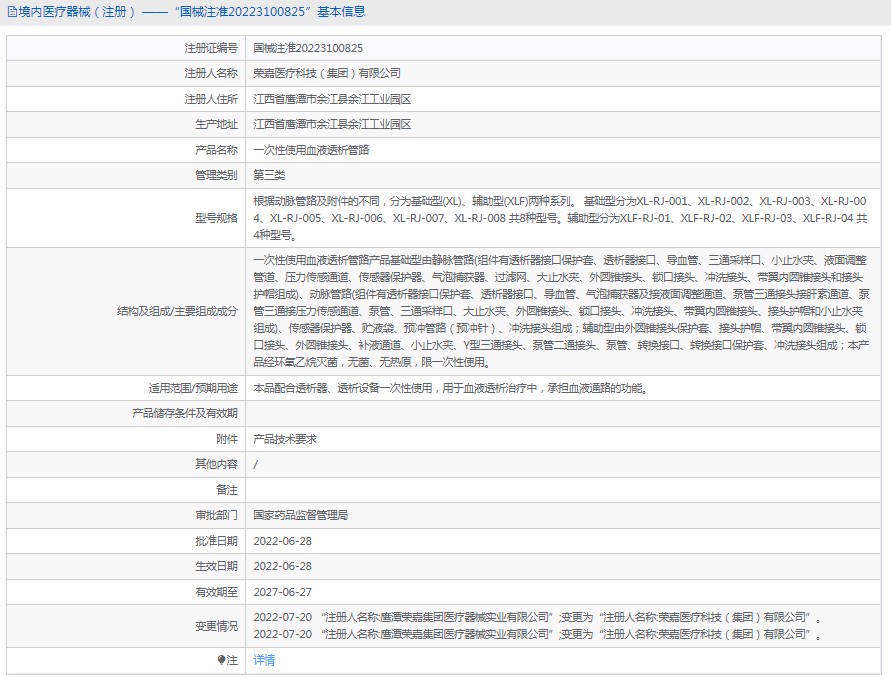Click the slash value in 其他内容 row
The height and width of the screenshot is (679, 891).
[x=256, y=464]
